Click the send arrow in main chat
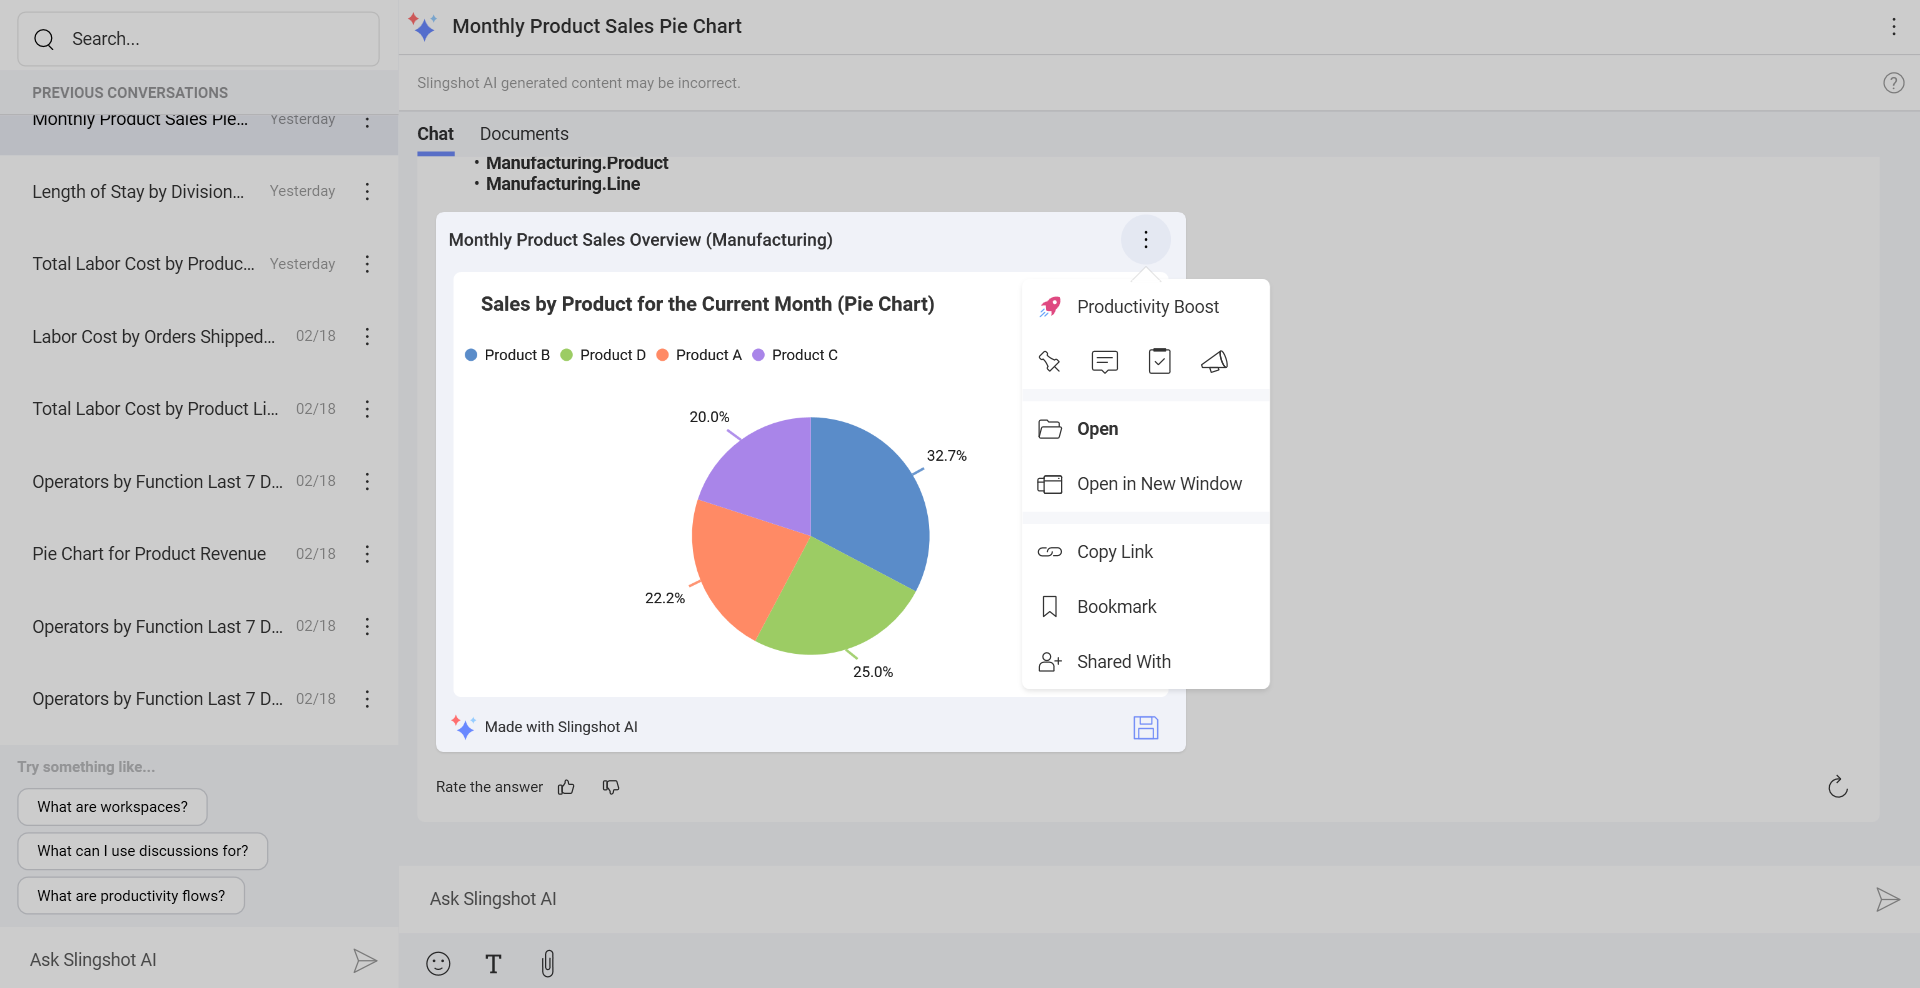The height and width of the screenshot is (988, 1920). 1888,899
